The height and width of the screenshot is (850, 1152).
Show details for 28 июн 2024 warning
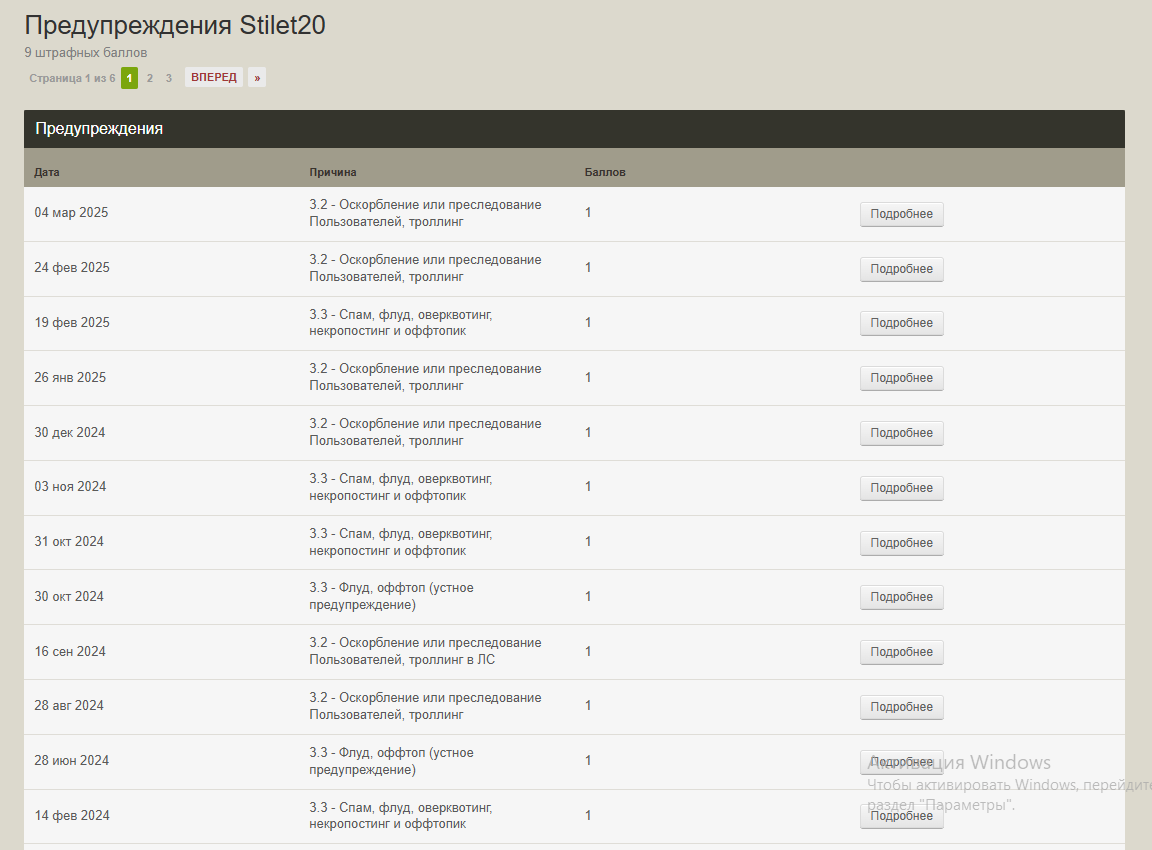pos(901,762)
